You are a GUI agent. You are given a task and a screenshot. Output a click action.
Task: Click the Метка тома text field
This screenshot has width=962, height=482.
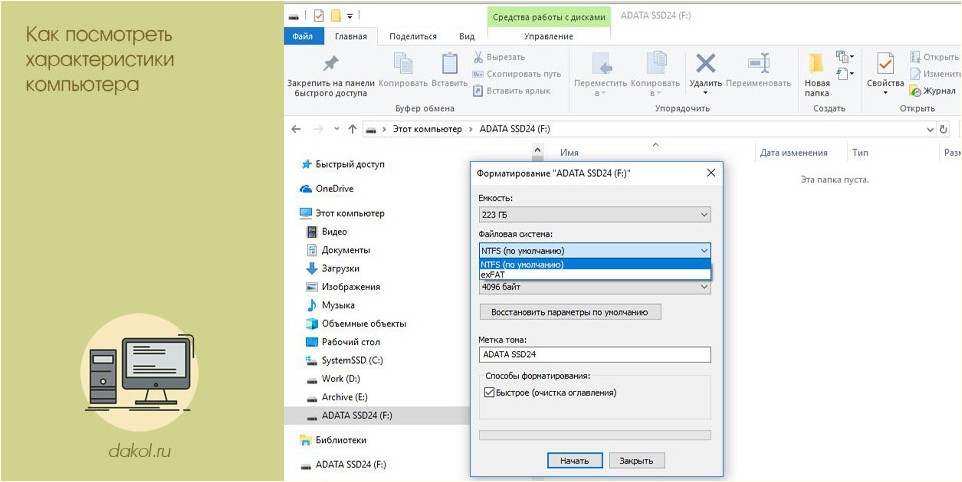(594, 354)
